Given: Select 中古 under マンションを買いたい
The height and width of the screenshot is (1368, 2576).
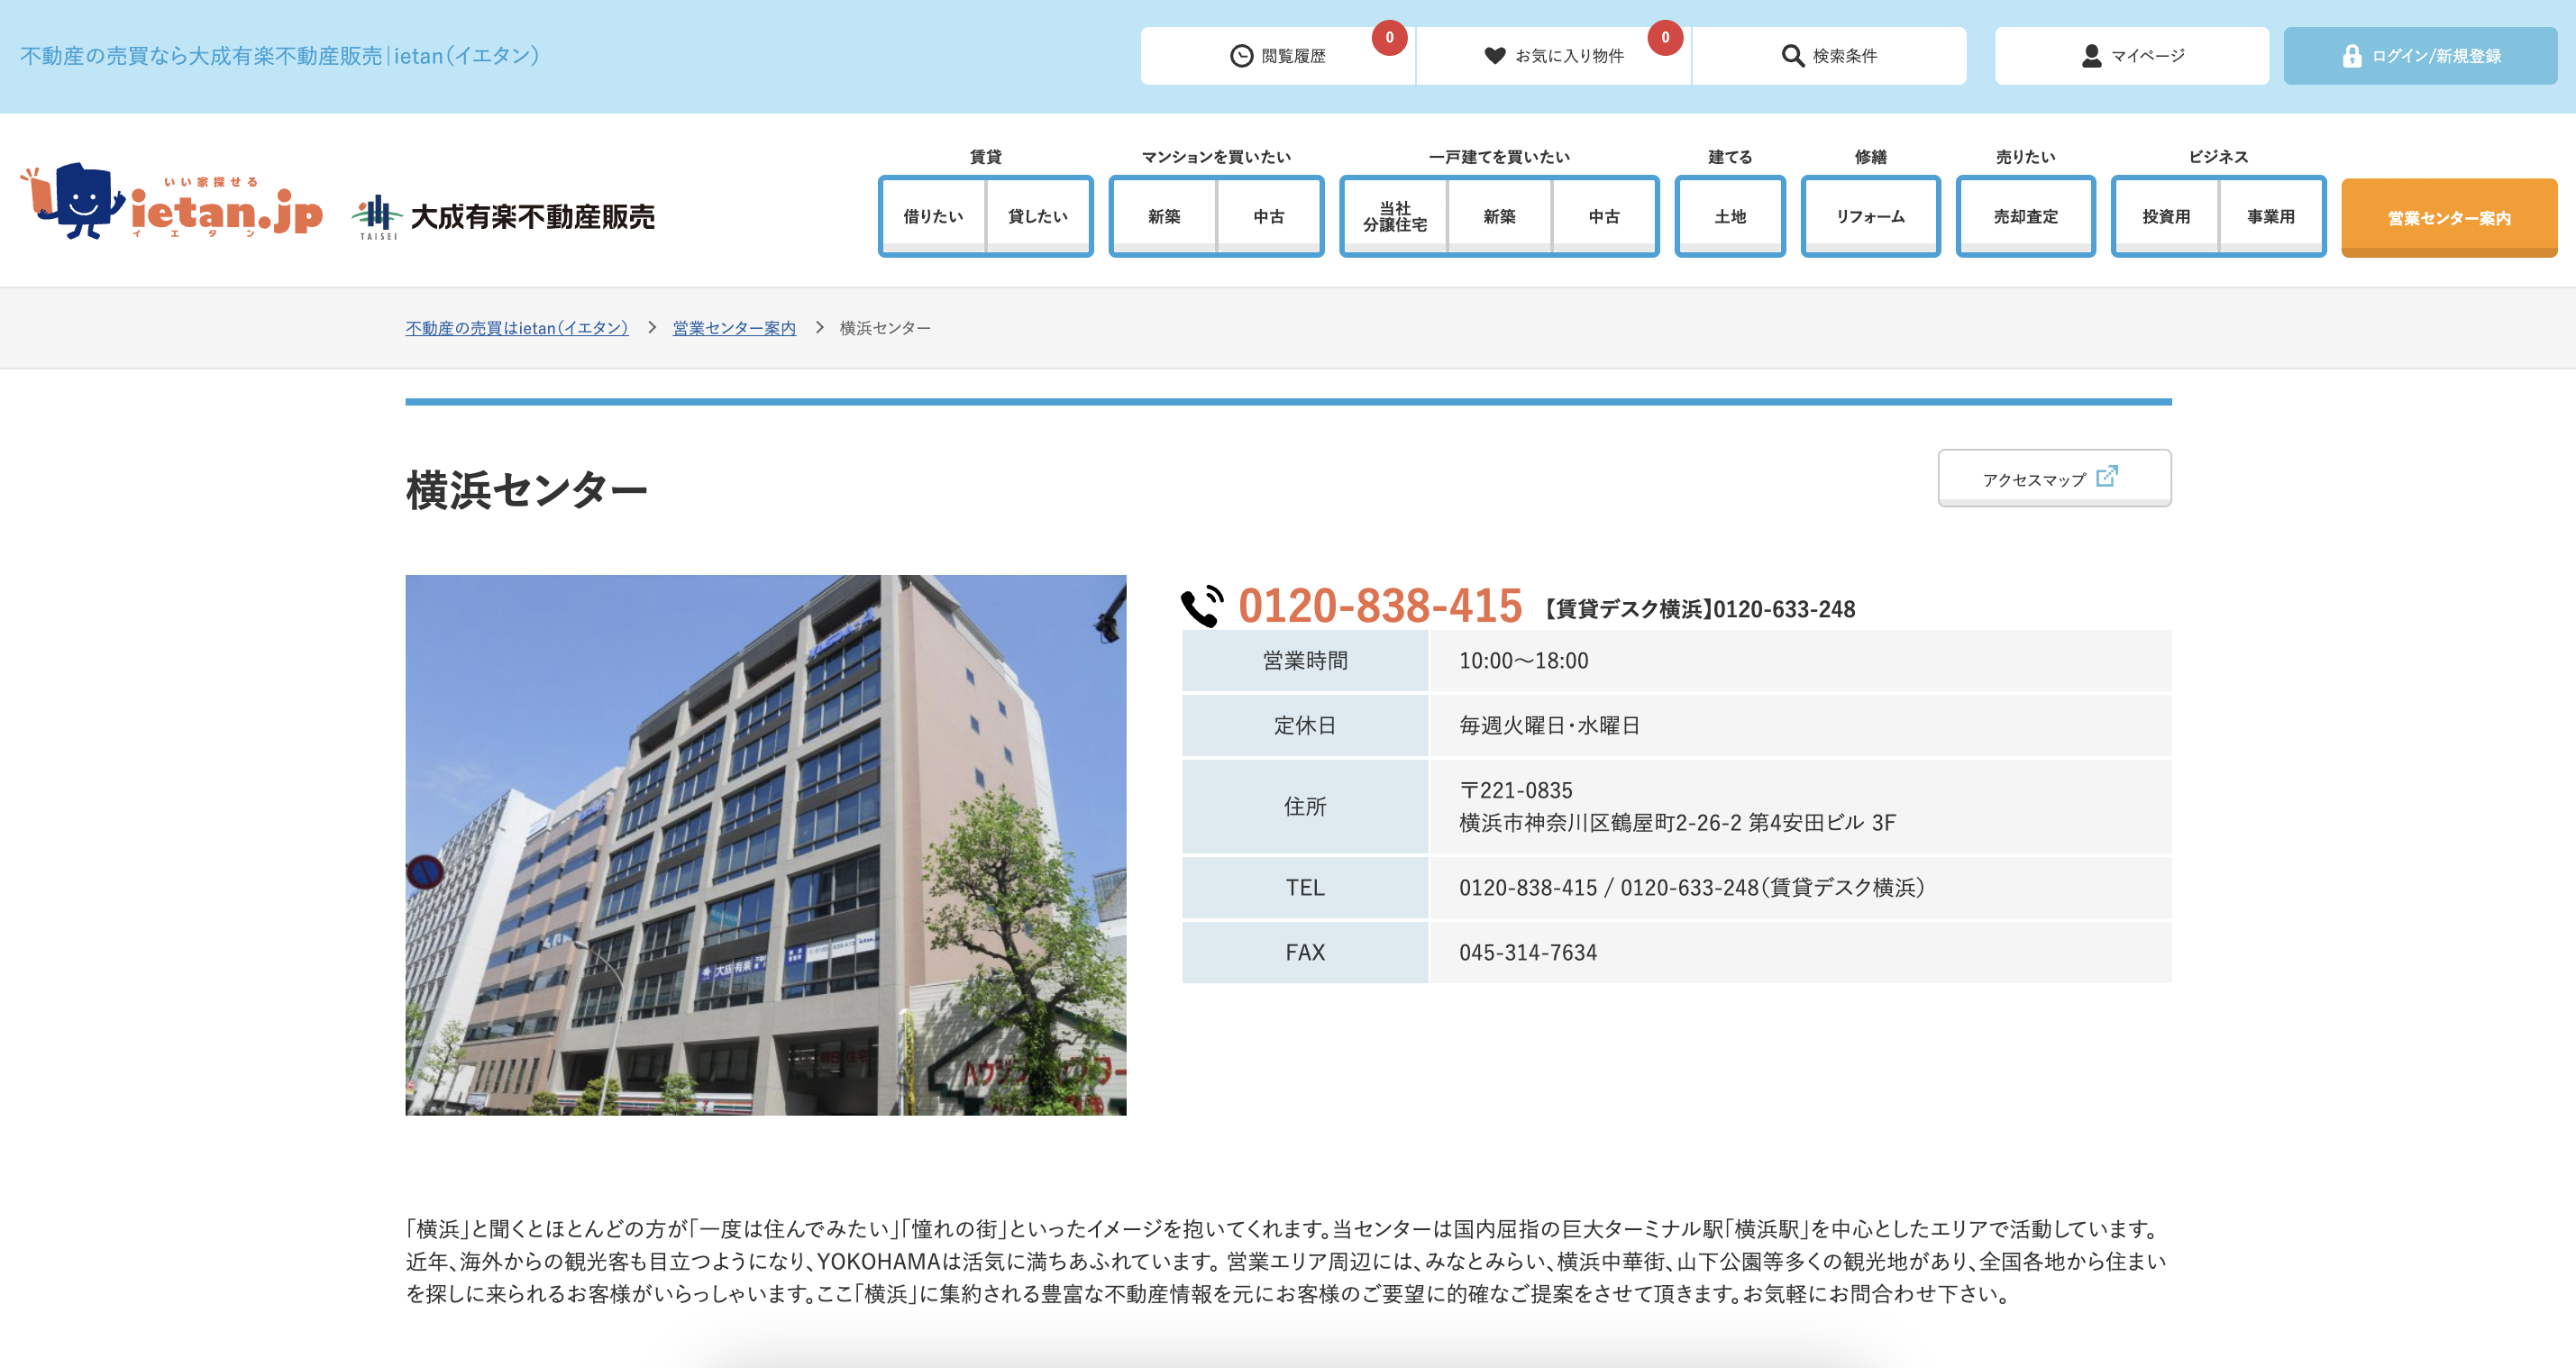Looking at the screenshot, I should coord(1269,216).
